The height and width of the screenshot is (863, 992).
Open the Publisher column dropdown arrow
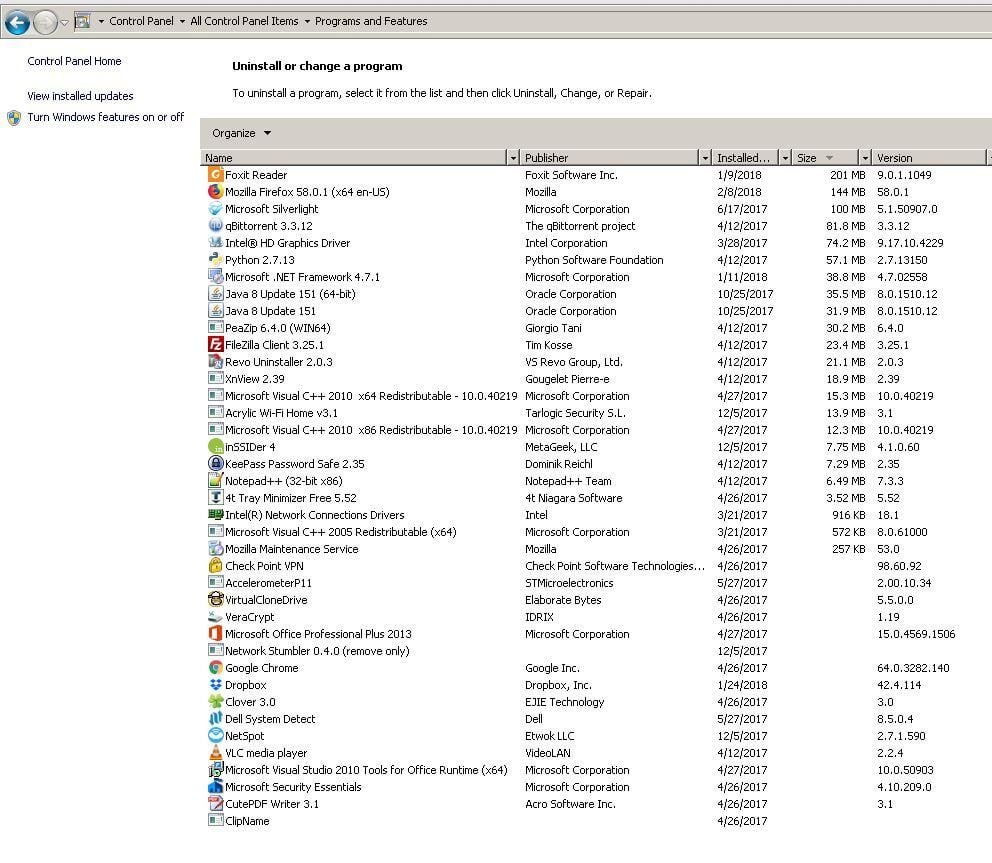click(x=705, y=158)
